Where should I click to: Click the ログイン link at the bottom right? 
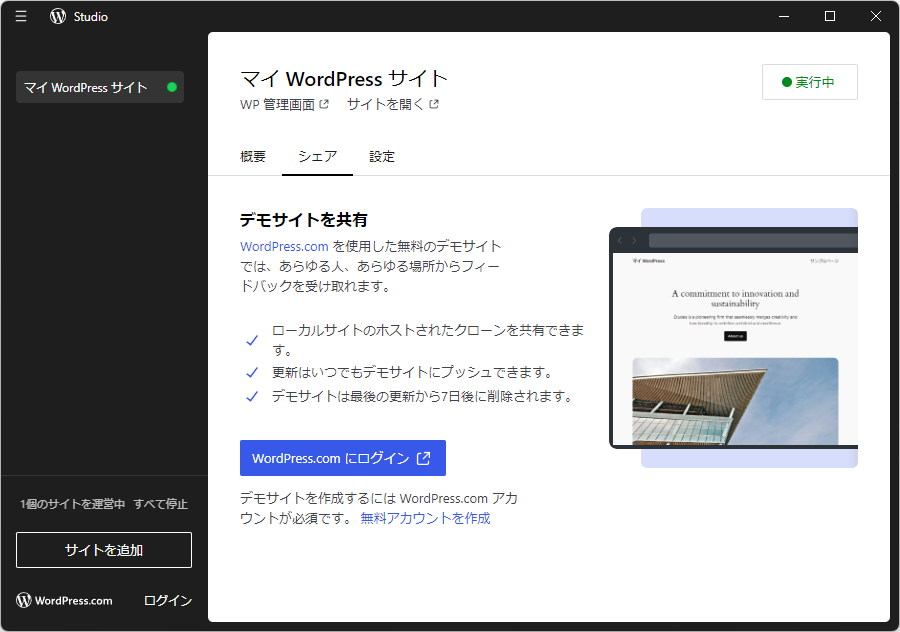[166, 600]
